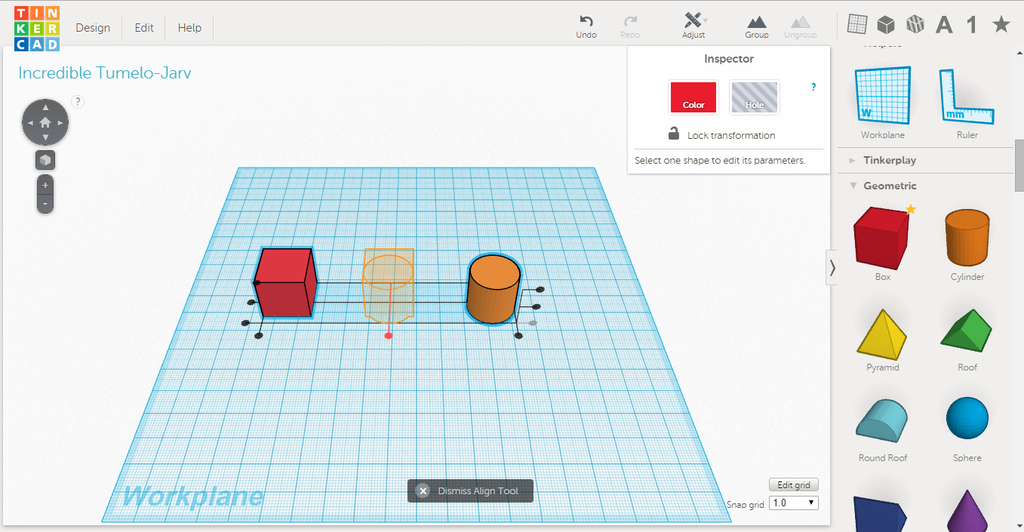Screen dimensions: 1024x532
Task: Turn the selection into a Hole
Action: click(x=754, y=97)
